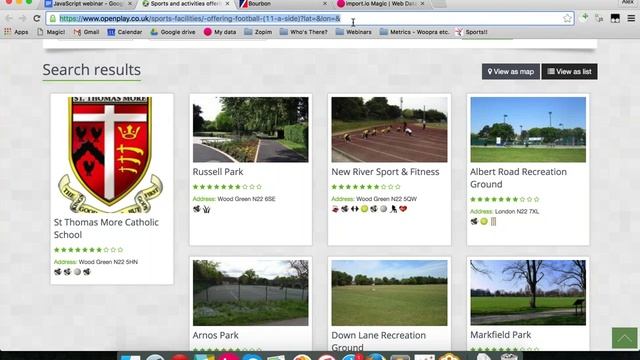The width and height of the screenshot is (640, 360).
Task: Open the Magic! bookmark
Action: click(x=51, y=32)
